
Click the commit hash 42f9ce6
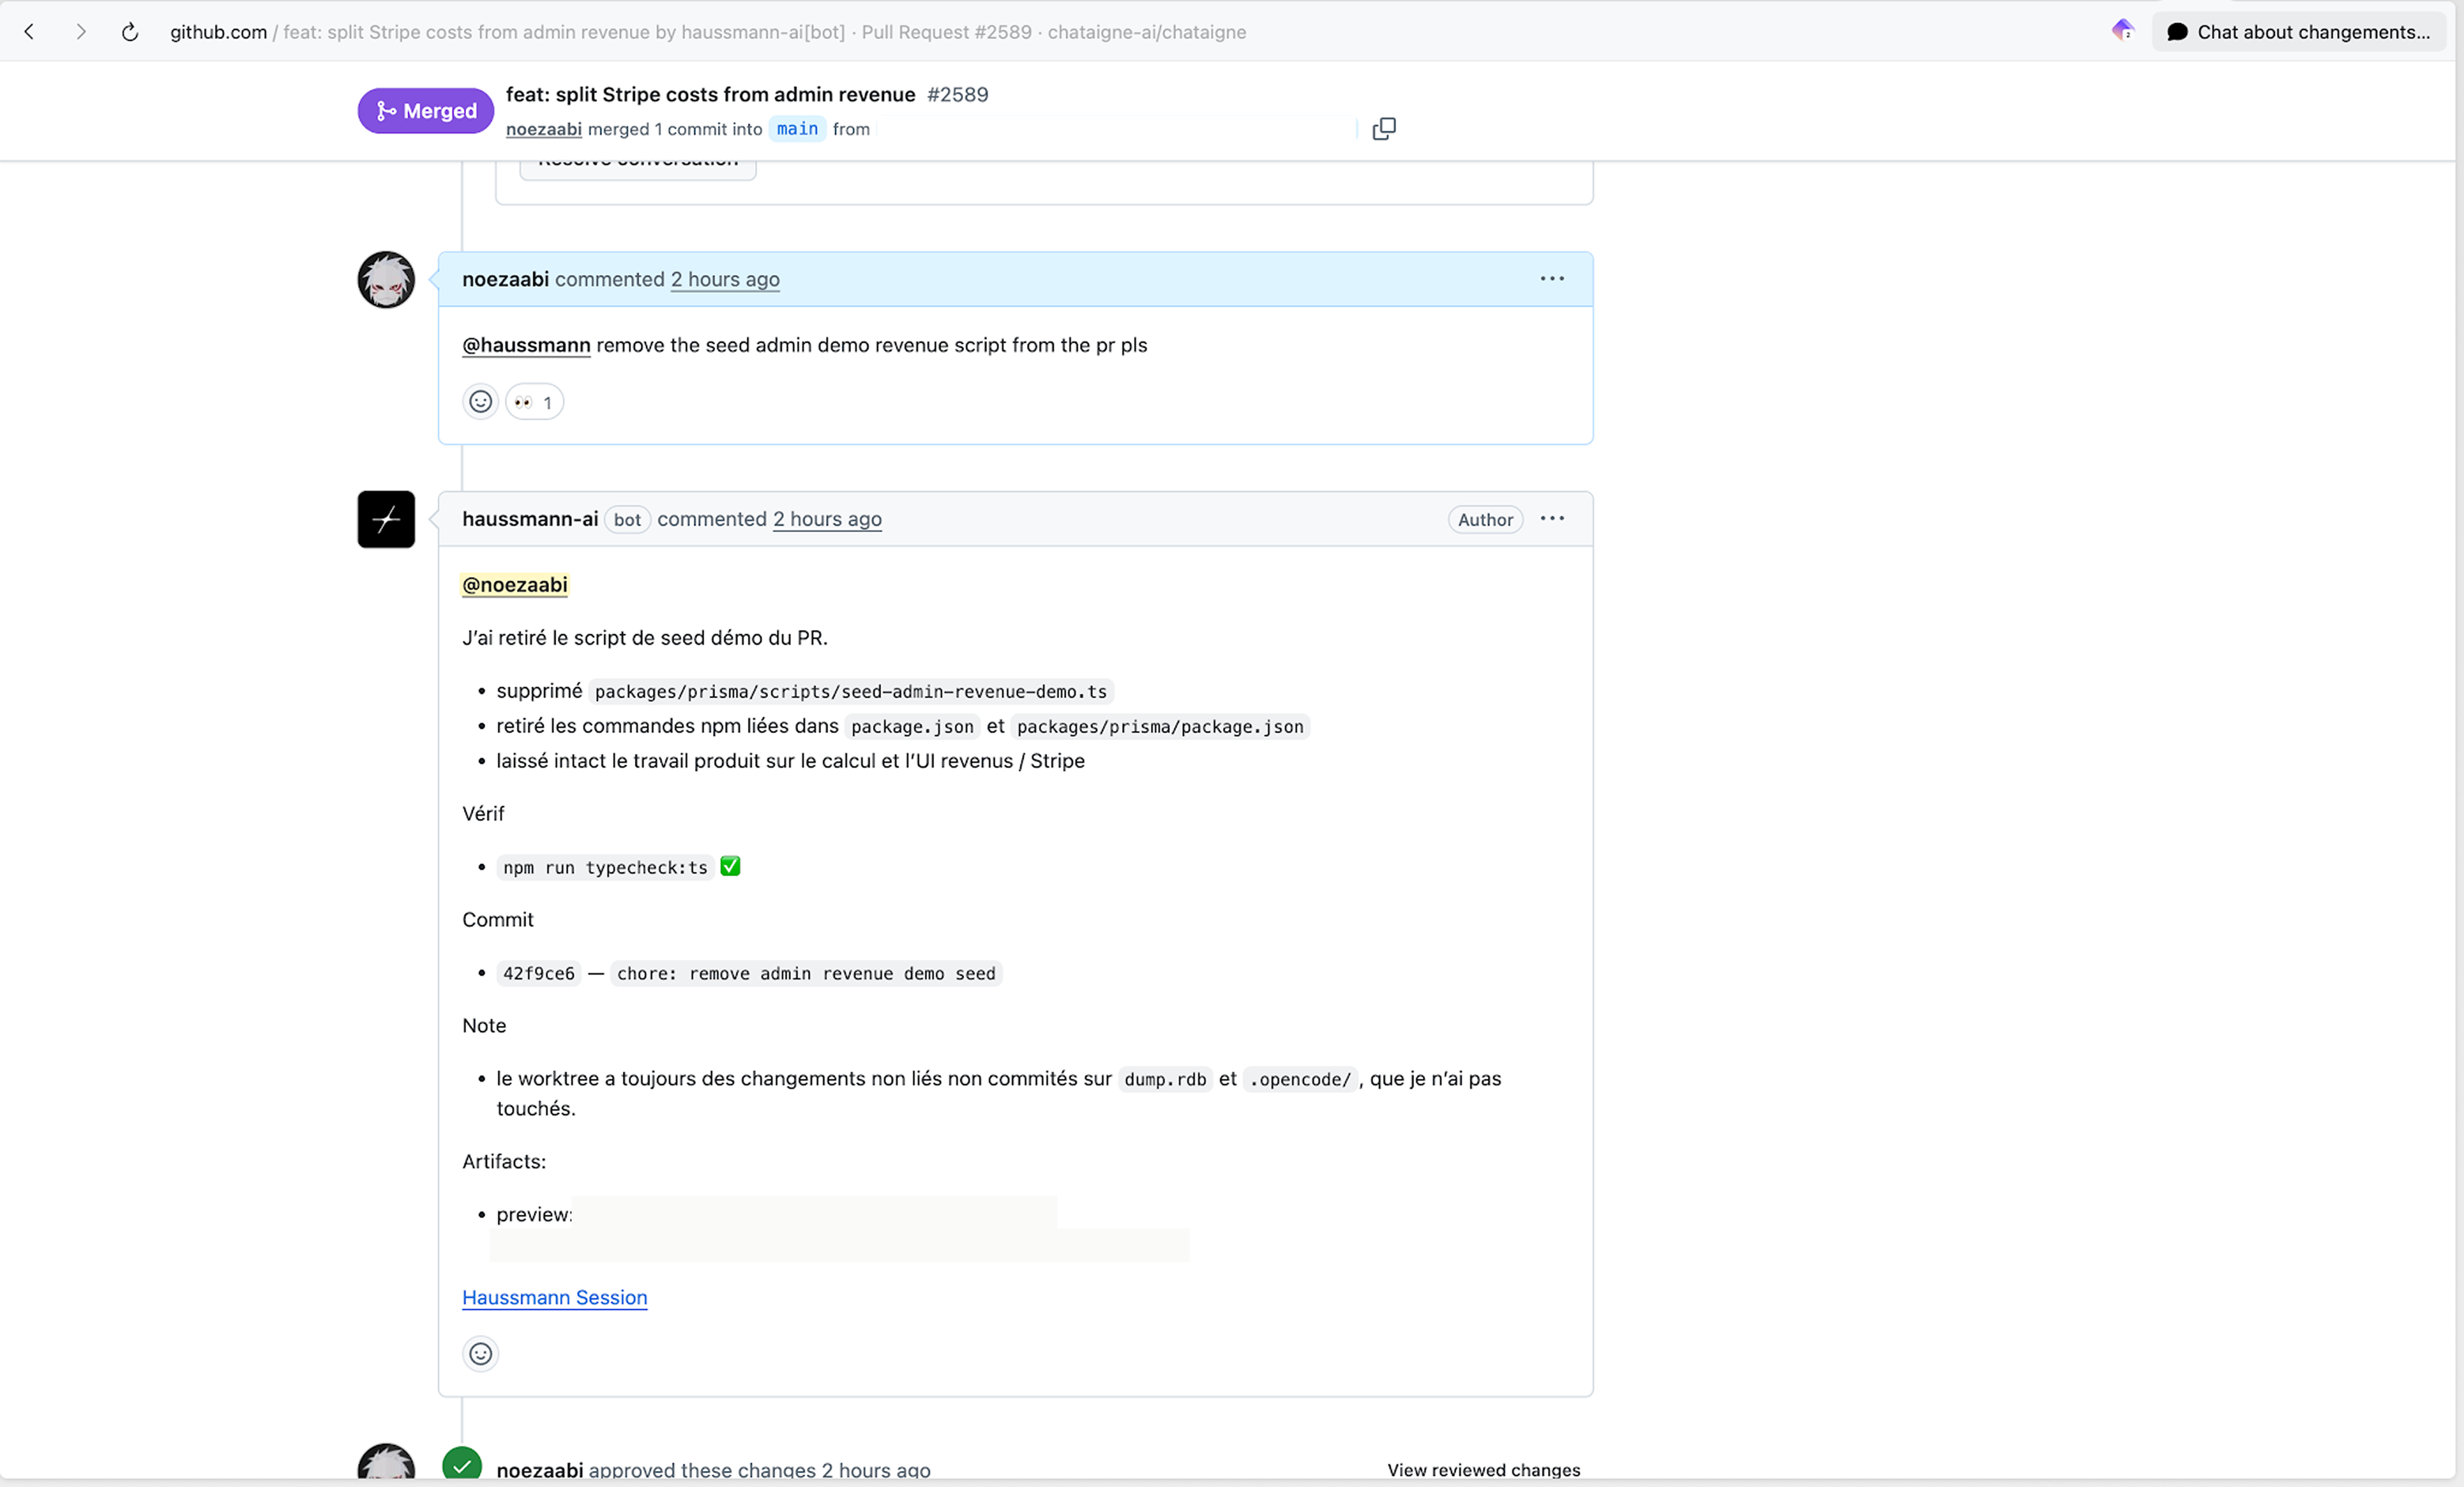pos(539,974)
